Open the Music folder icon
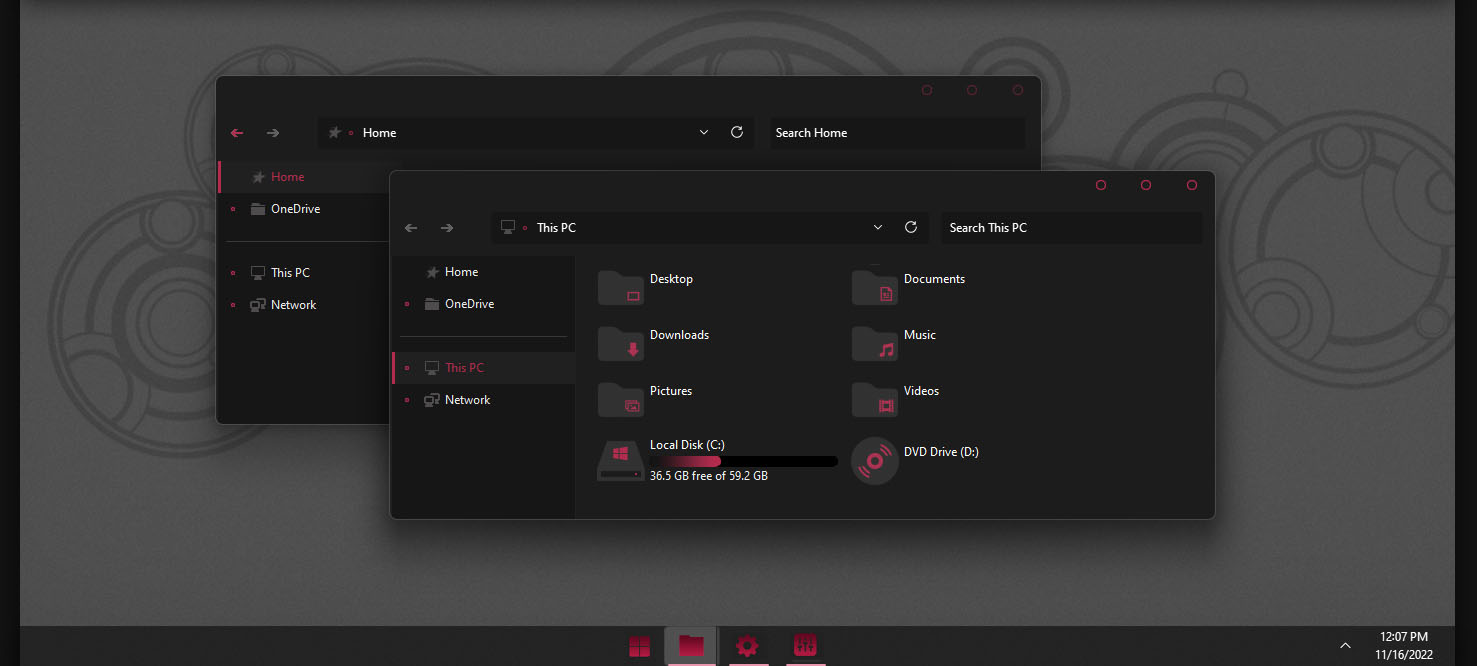Image resolution: width=1477 pixels, height=666 pixels. tap(874, 343)
